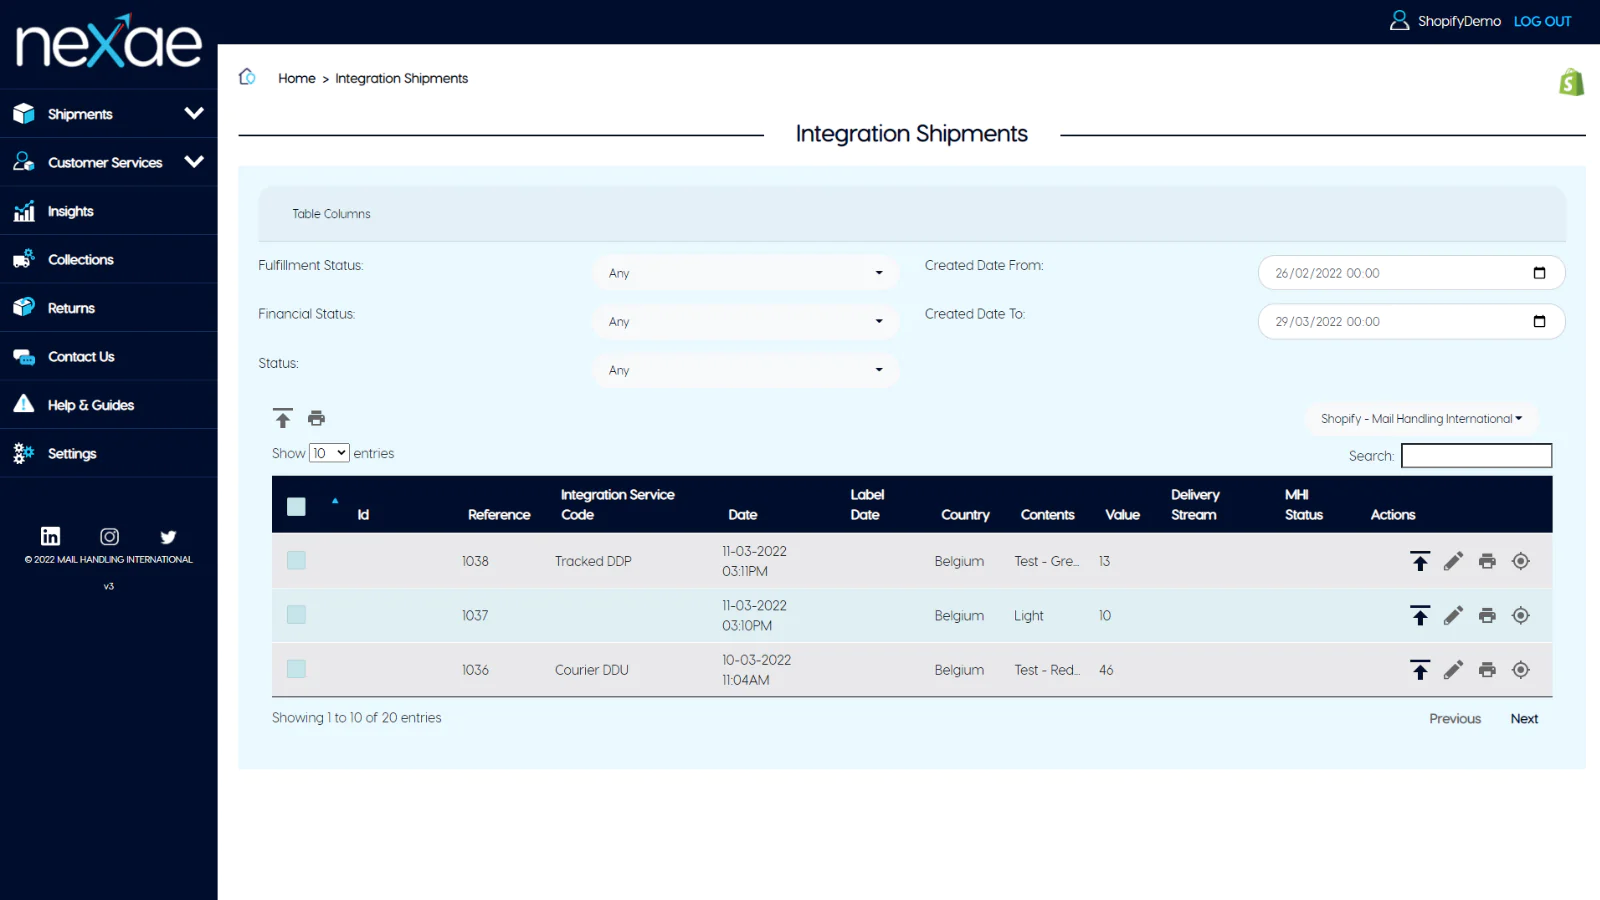Click the Shipments box icon in the sidebar
Screen dimensions: 1600x900
24,113
